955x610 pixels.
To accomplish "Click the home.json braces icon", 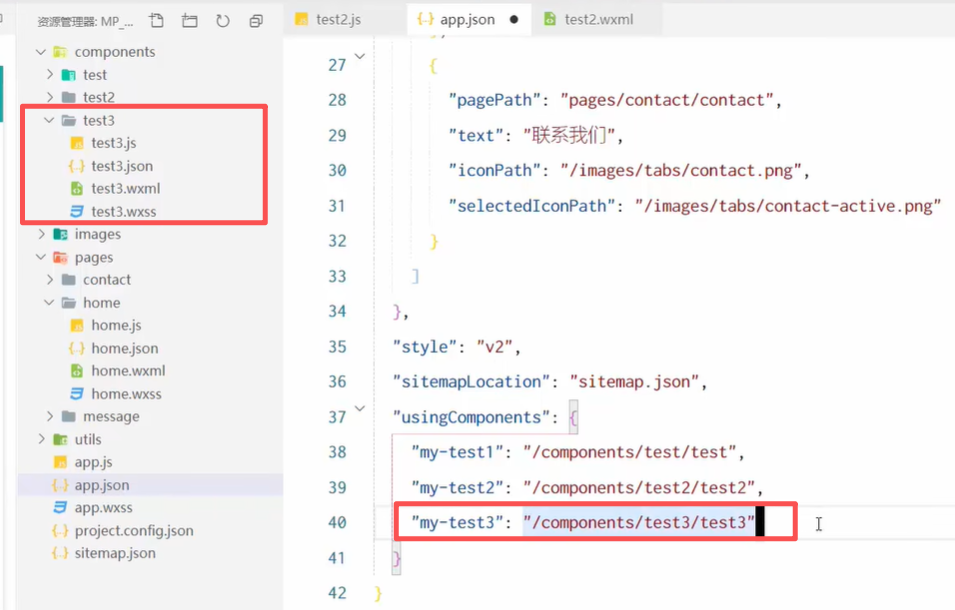I will 77,348.
